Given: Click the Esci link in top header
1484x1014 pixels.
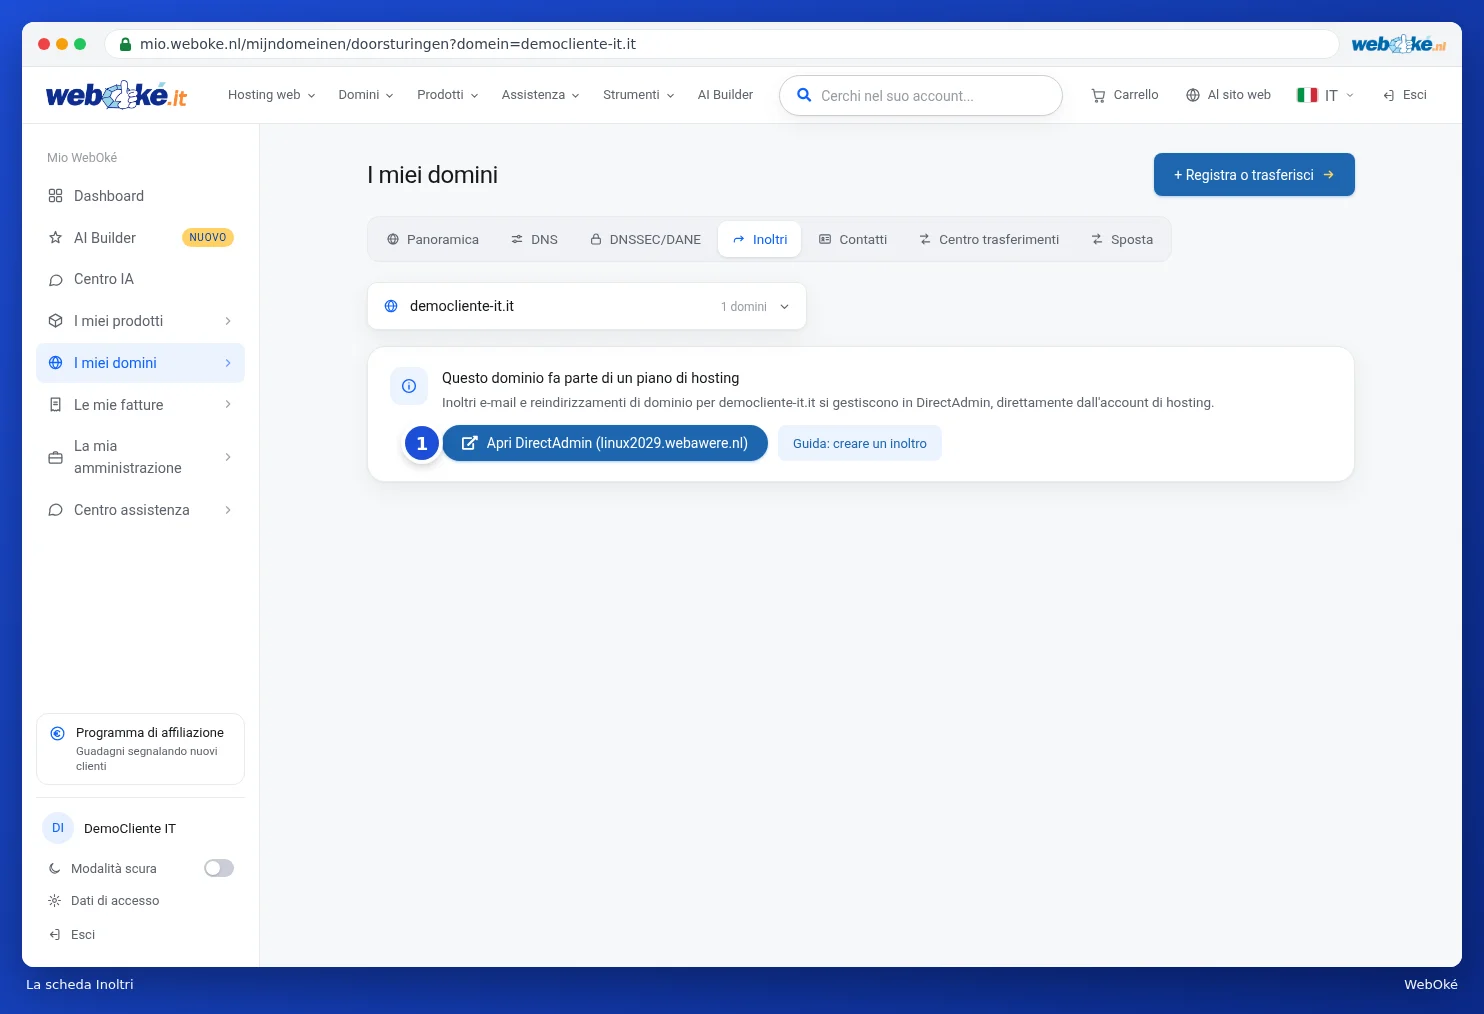Looking at the screenshot, I should (1405, 95).
